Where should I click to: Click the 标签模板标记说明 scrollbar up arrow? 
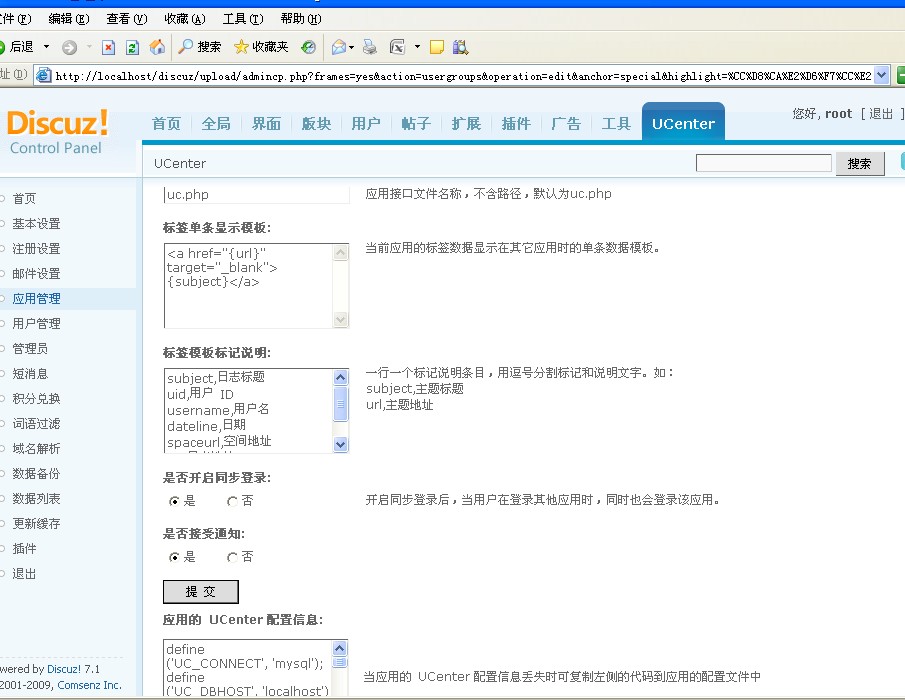(x=341, y=377)
